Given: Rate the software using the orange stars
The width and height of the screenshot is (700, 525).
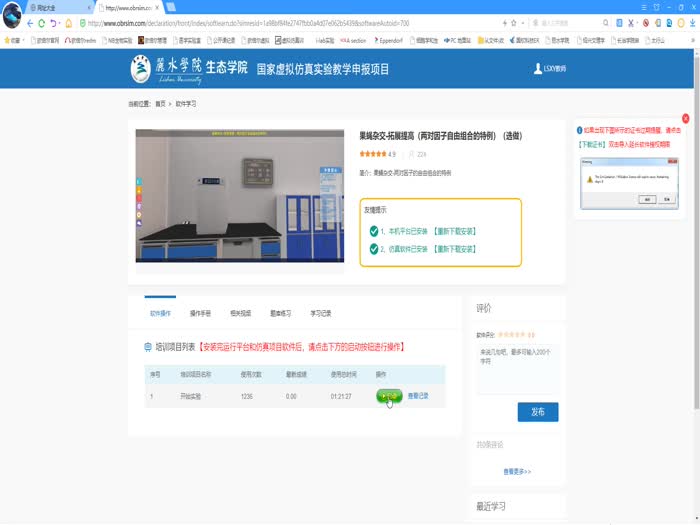Looking at the screenshot, I should [512, 335].
